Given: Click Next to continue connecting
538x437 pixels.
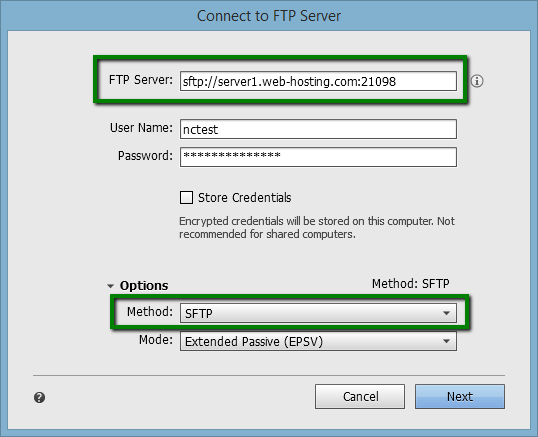Looking at the screenshot, I should coord(460,397).
